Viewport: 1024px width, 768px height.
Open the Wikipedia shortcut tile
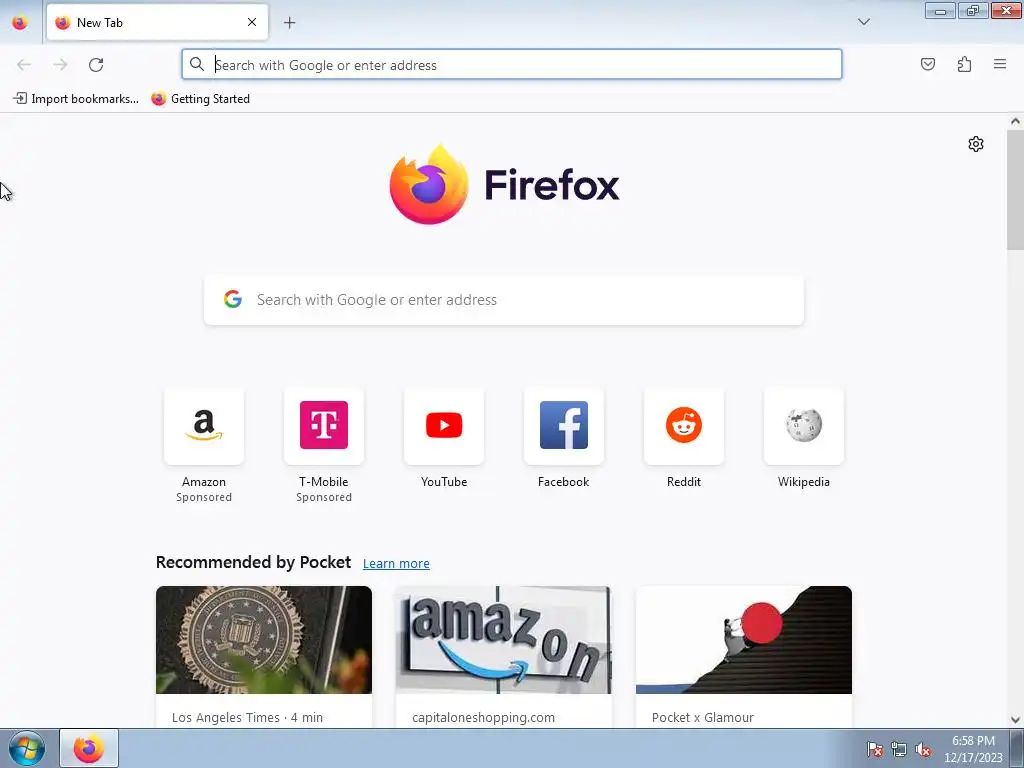[804, 426]
